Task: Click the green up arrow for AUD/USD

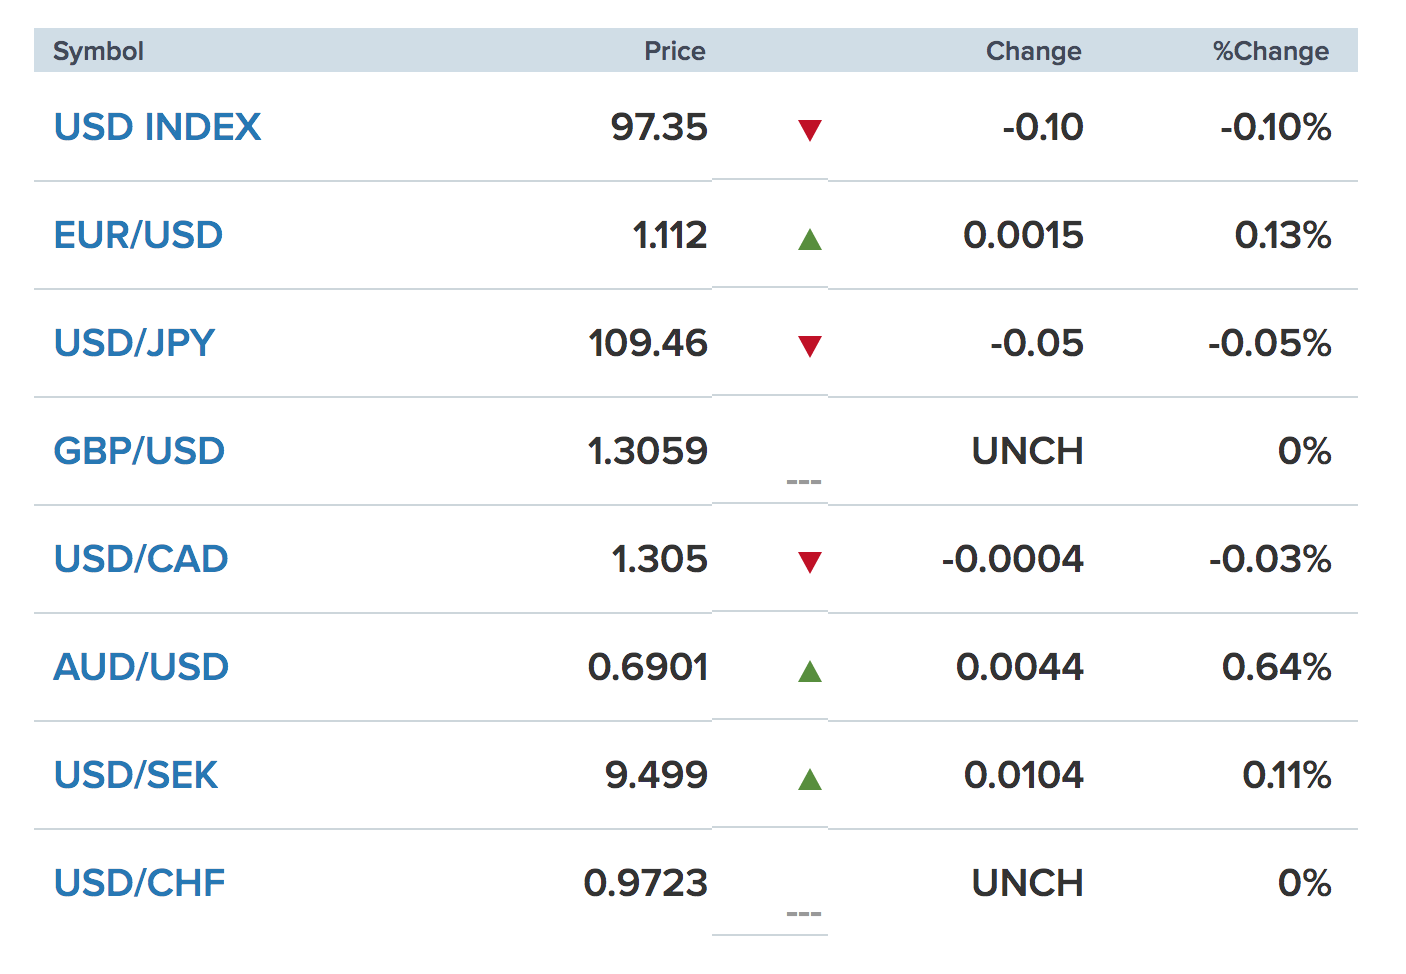Action: [810, 671]
